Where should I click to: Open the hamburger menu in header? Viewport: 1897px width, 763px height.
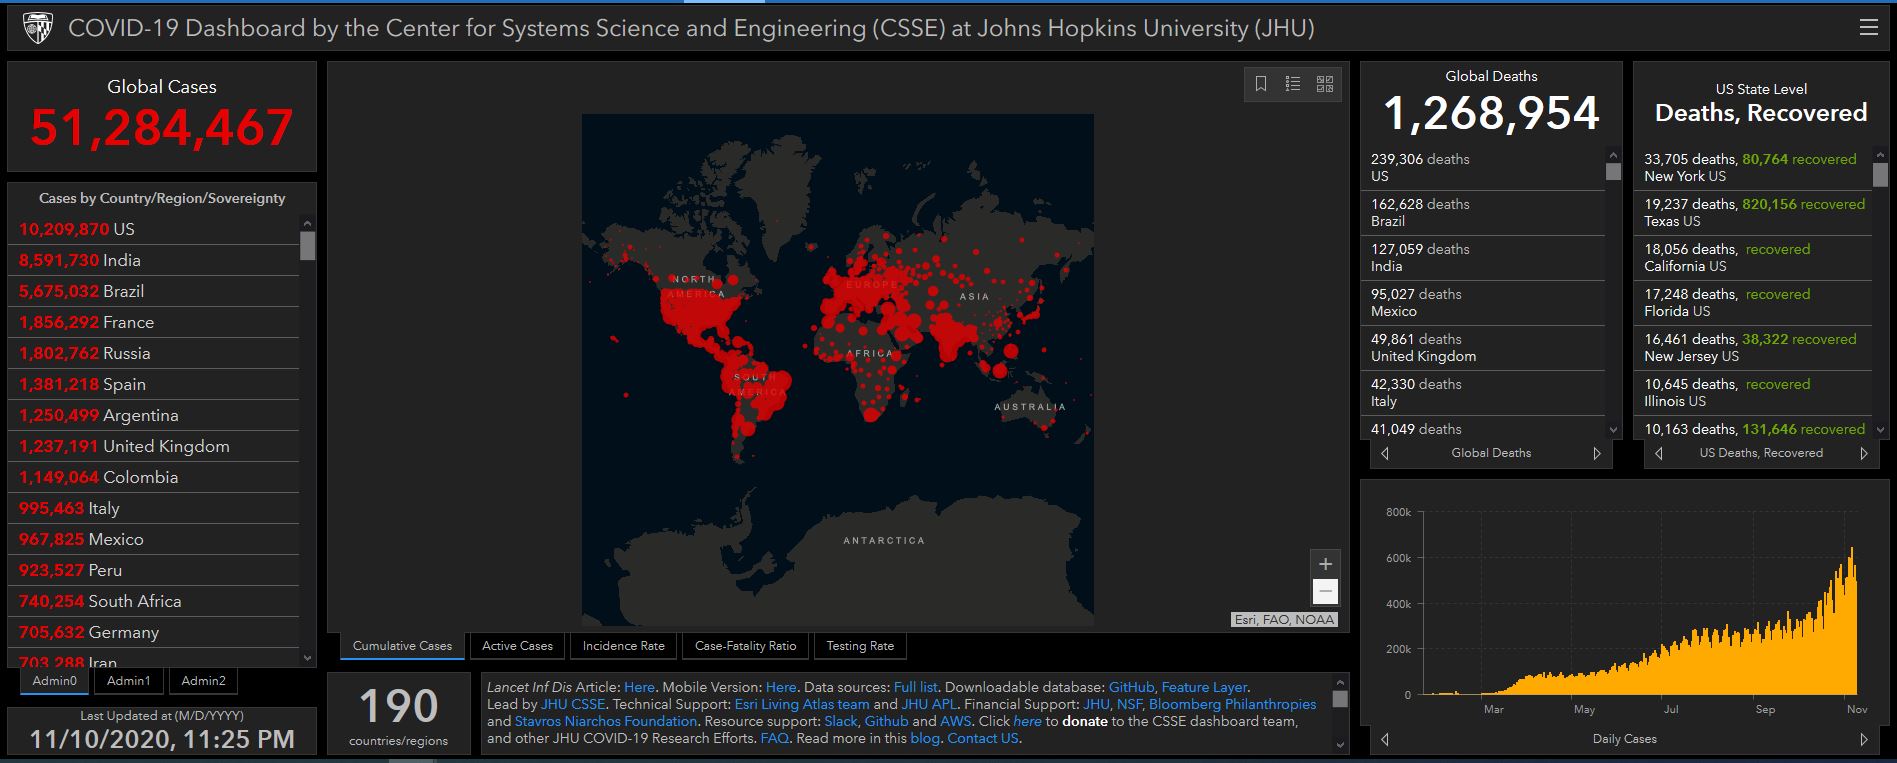1868,28
